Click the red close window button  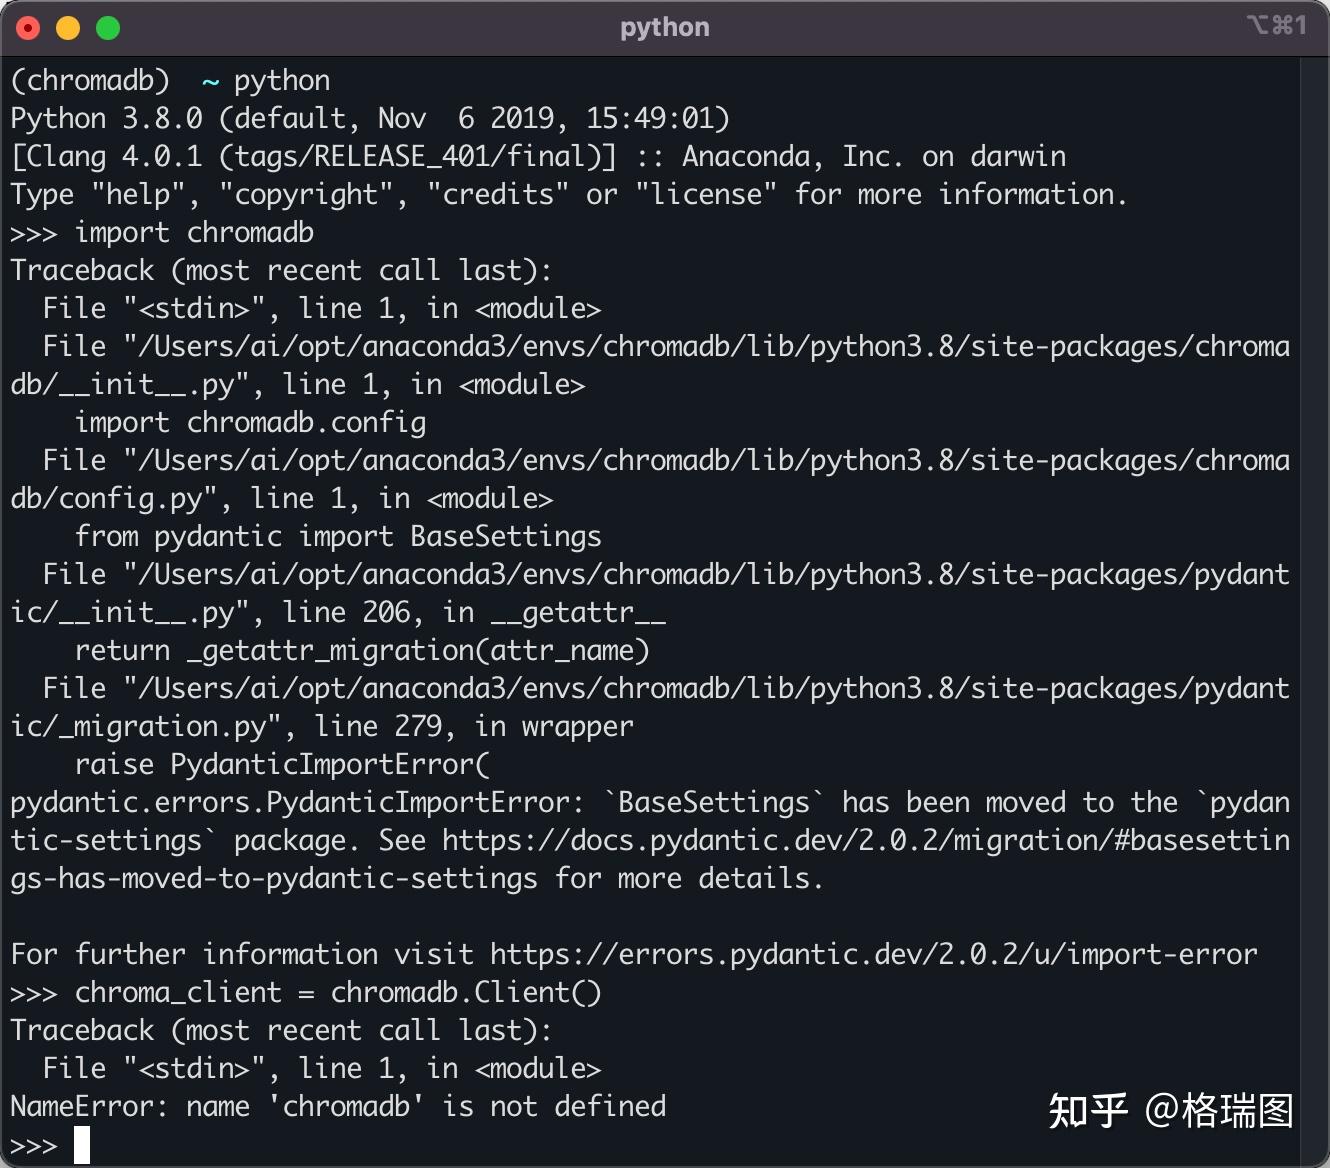tap(28, 28)
